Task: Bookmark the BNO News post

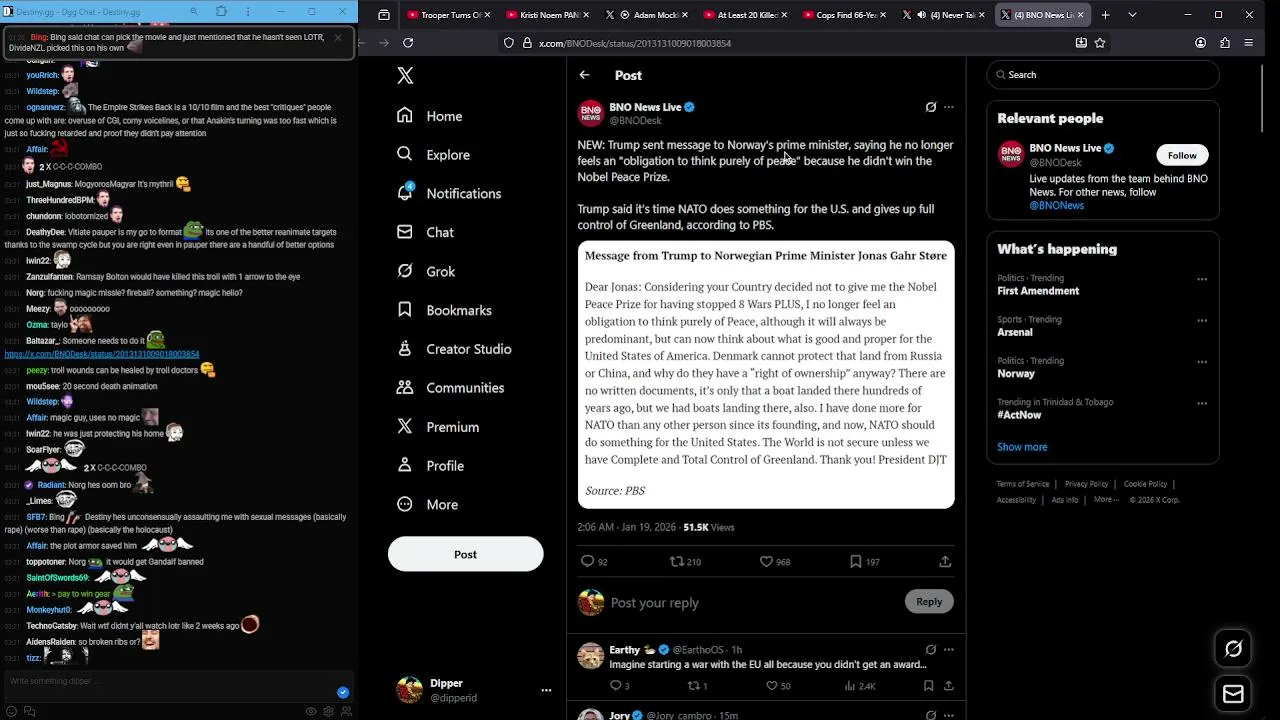Action: pos(855,562)
